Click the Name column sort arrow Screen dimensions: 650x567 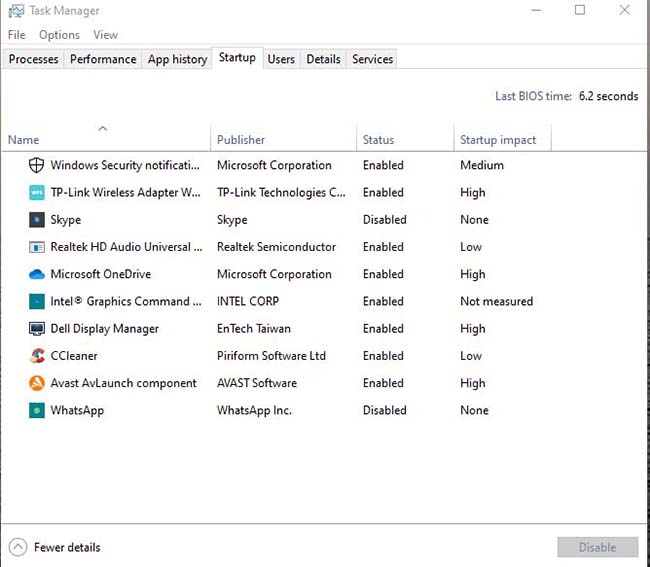click(102, 128)
